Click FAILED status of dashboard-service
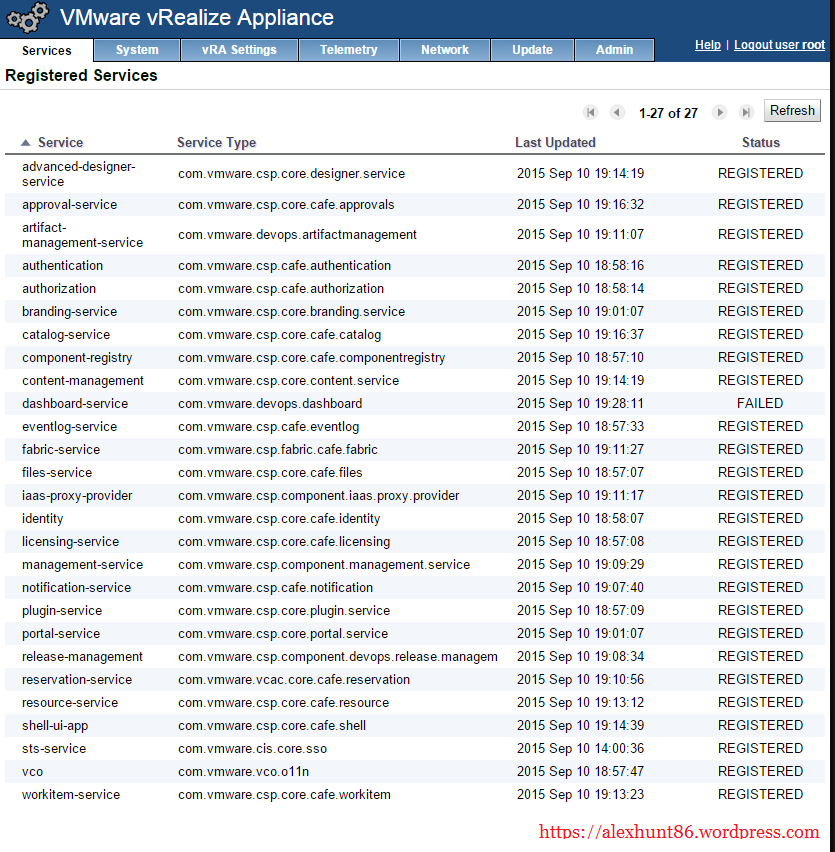Viewport: 835px width, 852px height. [760, 403]
